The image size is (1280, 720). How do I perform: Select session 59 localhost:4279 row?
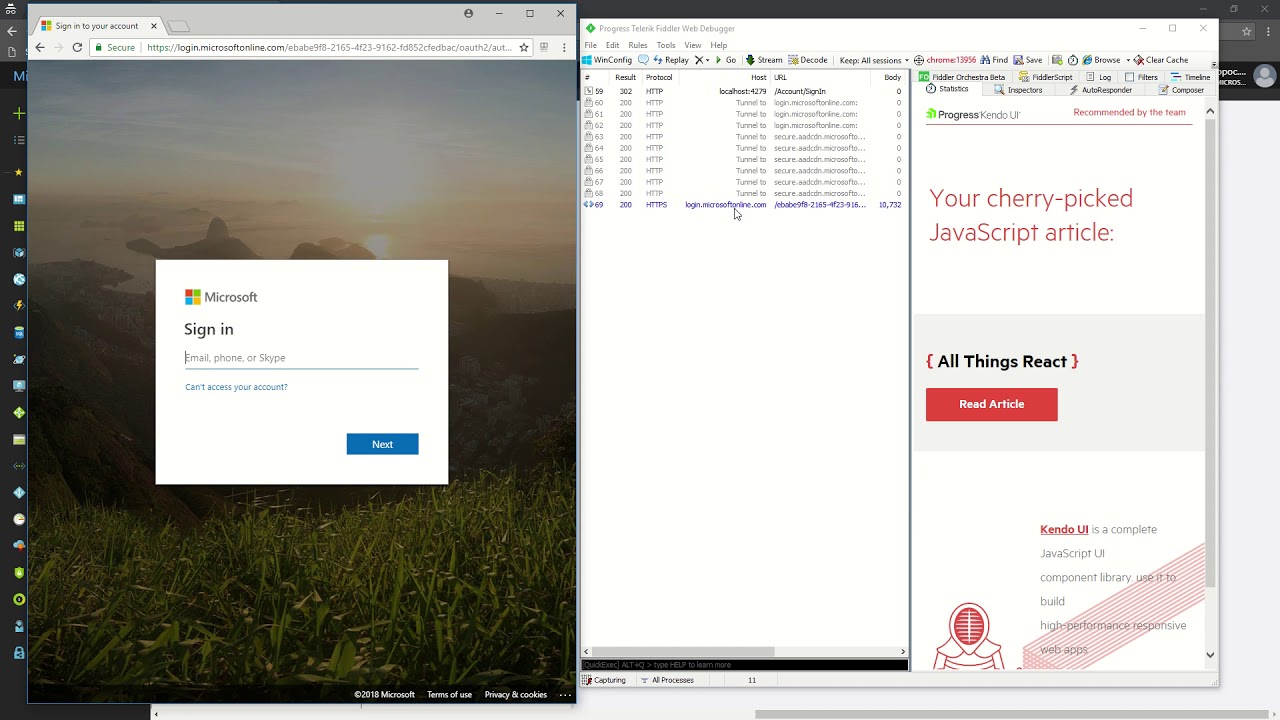point(744,91)
